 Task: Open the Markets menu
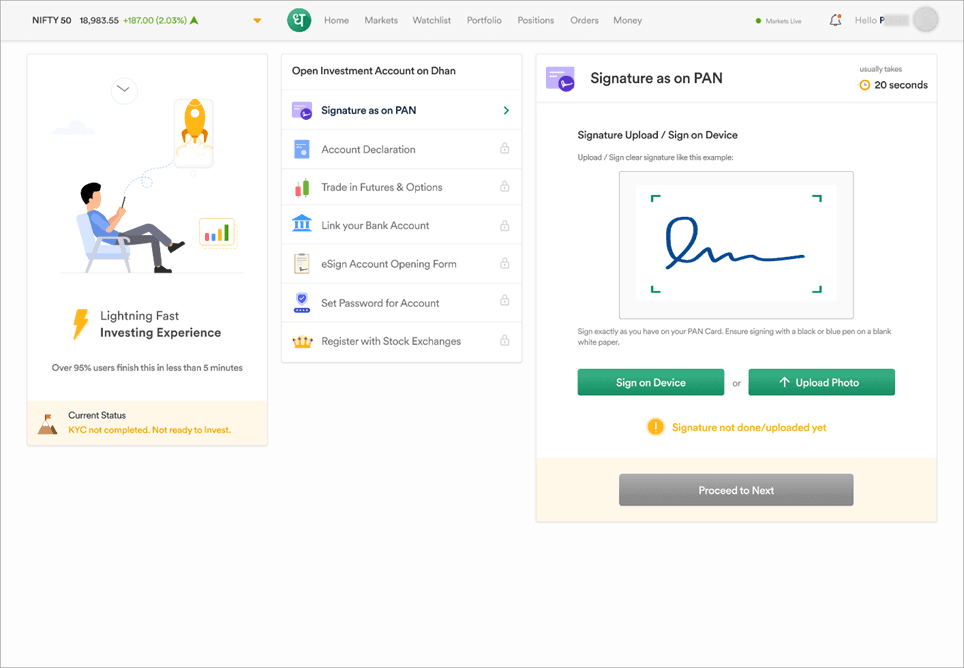click(380, 20)
